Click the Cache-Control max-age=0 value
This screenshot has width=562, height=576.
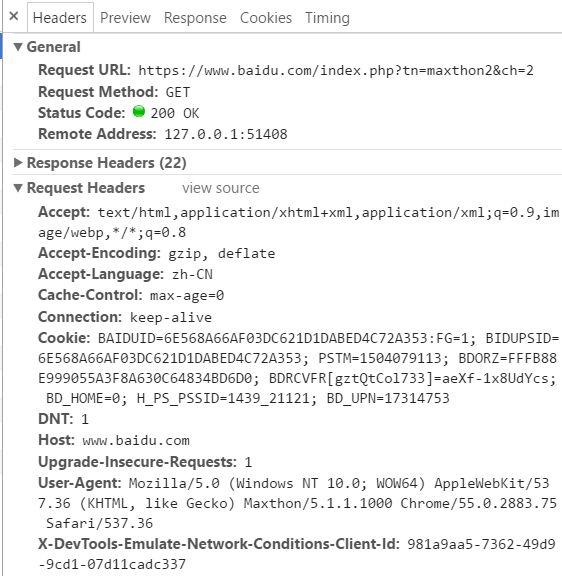click(x=187, y=295)
